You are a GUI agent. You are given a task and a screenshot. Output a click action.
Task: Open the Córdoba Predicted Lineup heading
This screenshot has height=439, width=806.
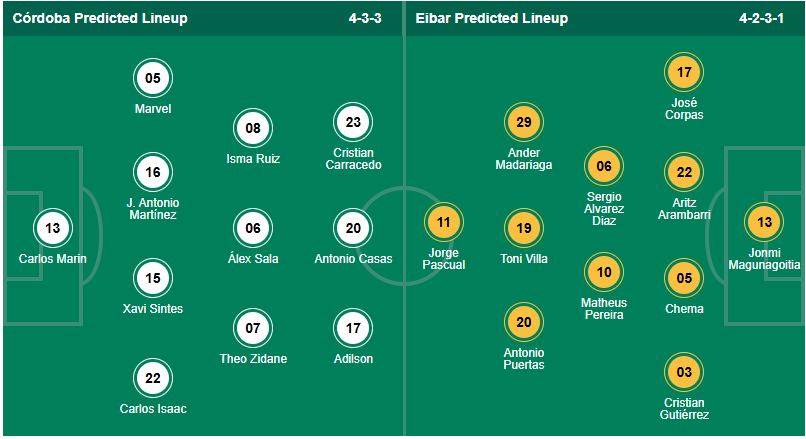tap(100, 18)
